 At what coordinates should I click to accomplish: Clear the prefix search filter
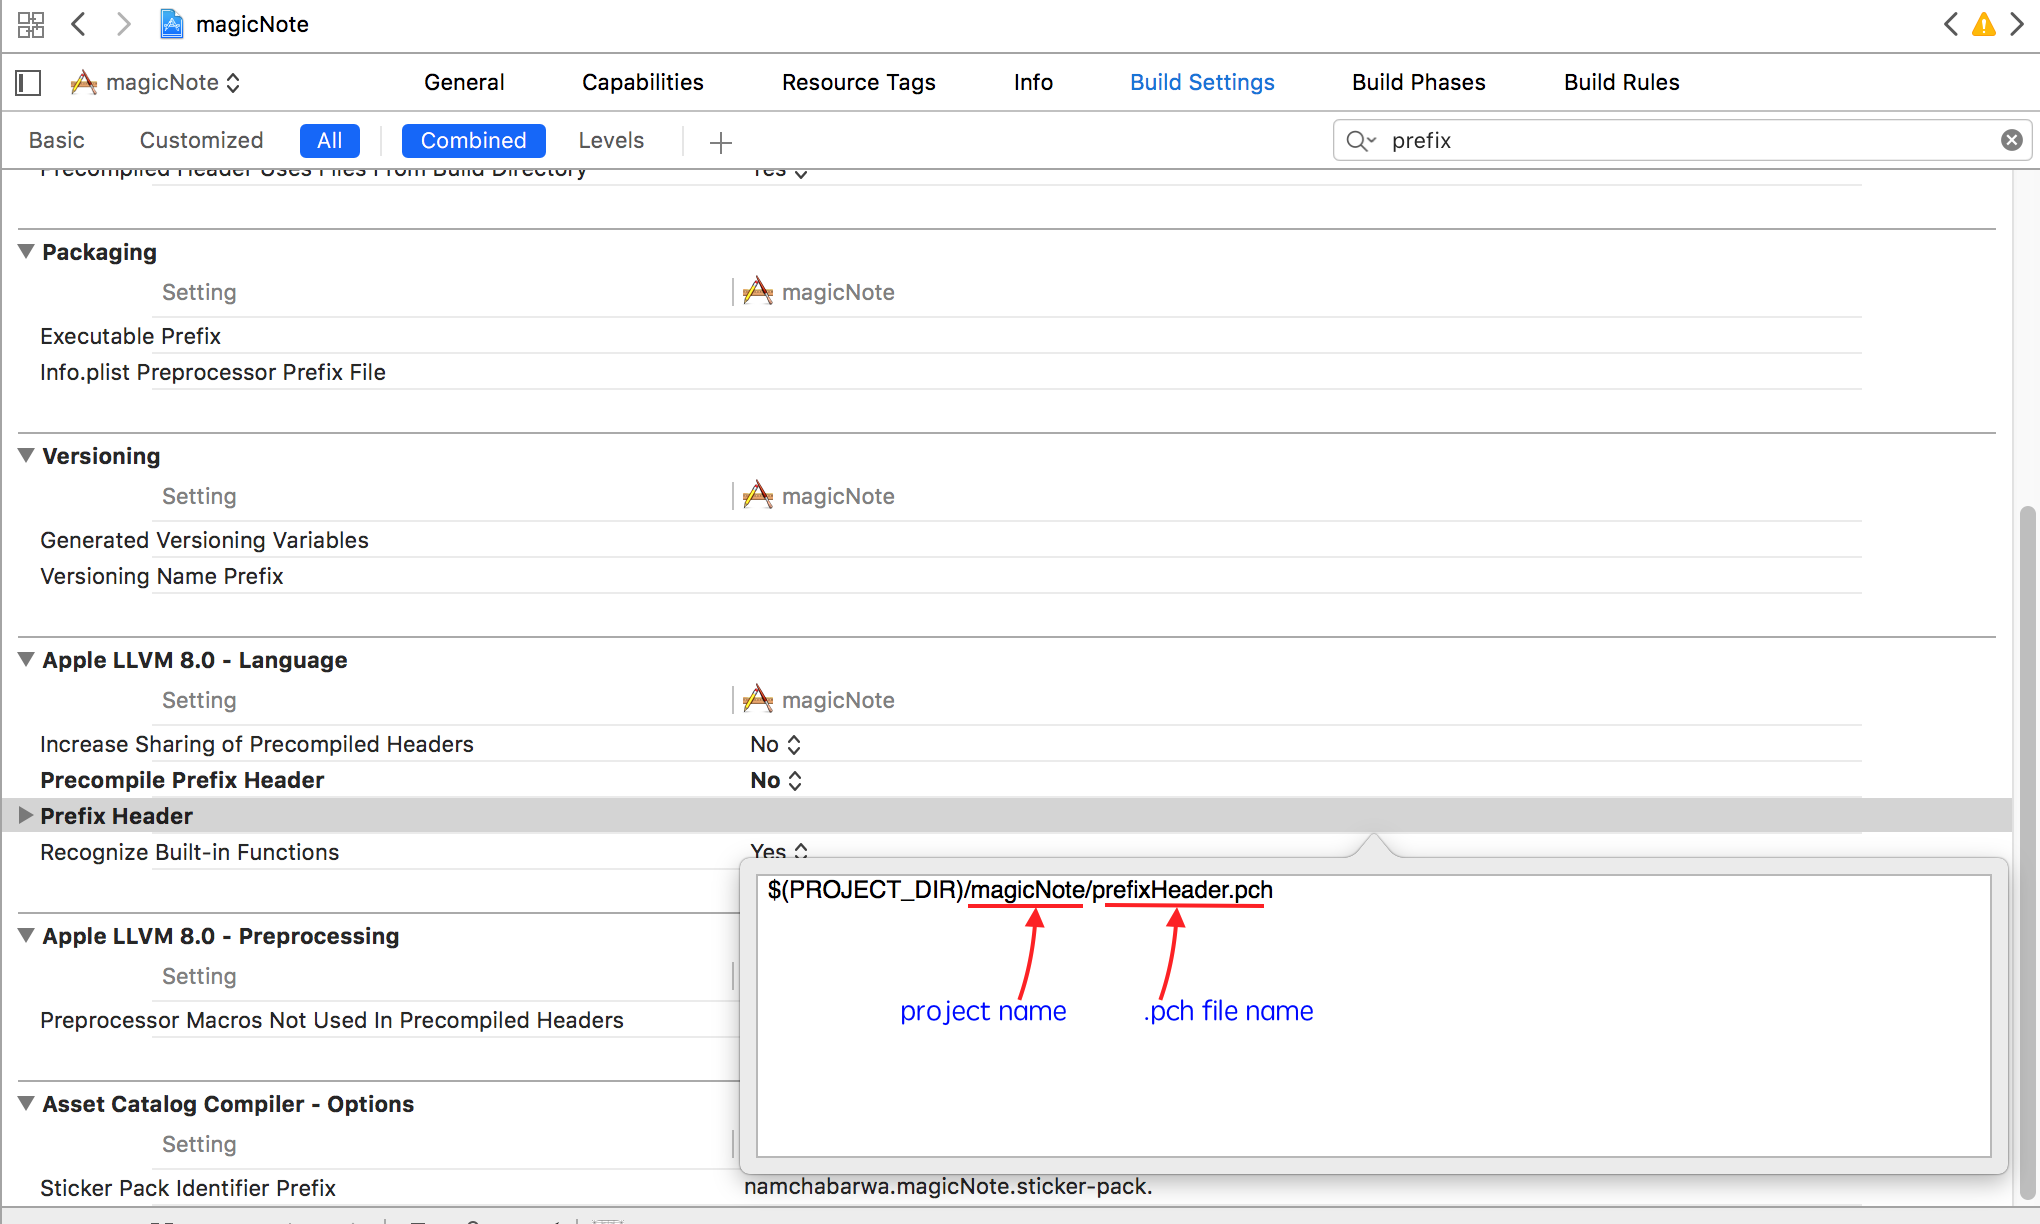point(2011,140)
